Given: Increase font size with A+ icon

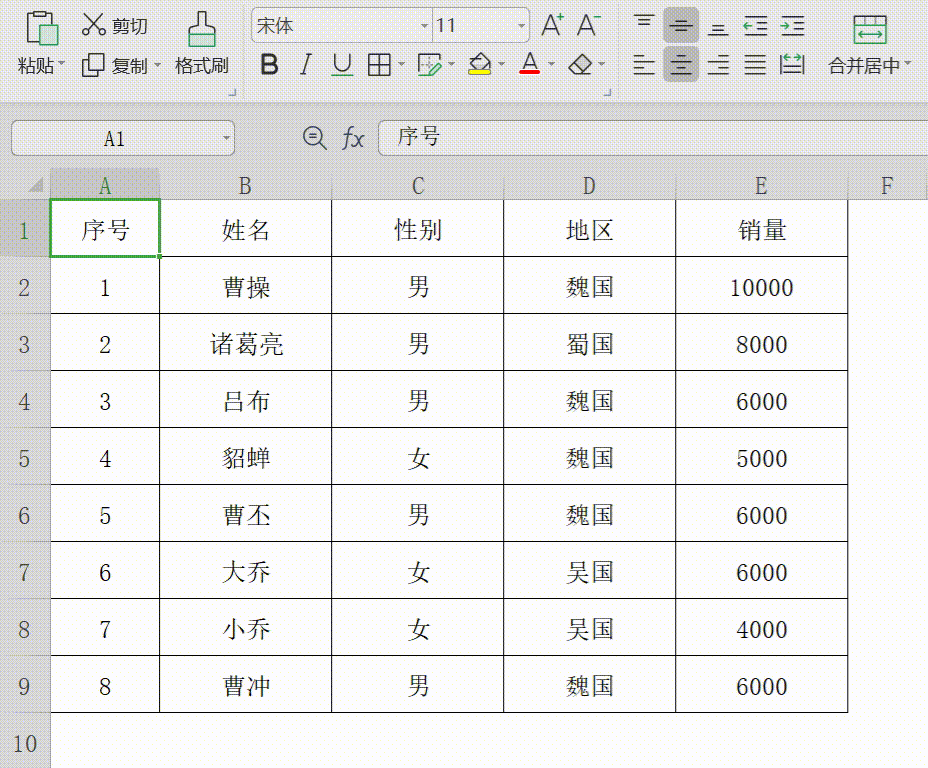Looking at the screenshot, I should [x=551, y=27].
